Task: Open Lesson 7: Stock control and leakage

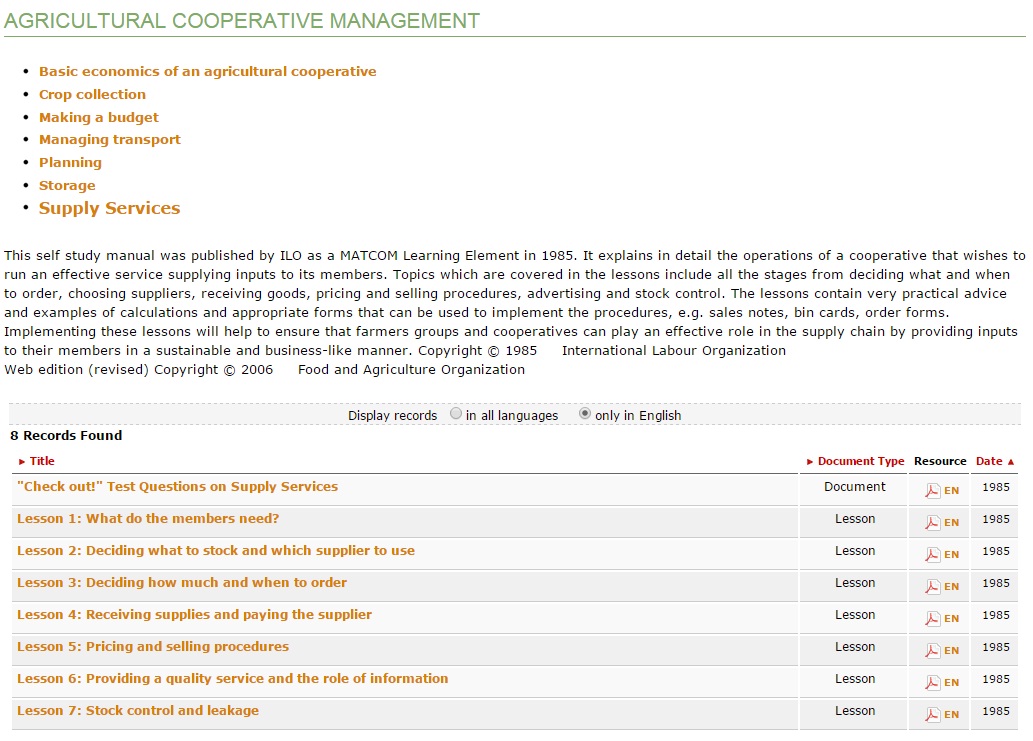Action: [x=137, y=710]
